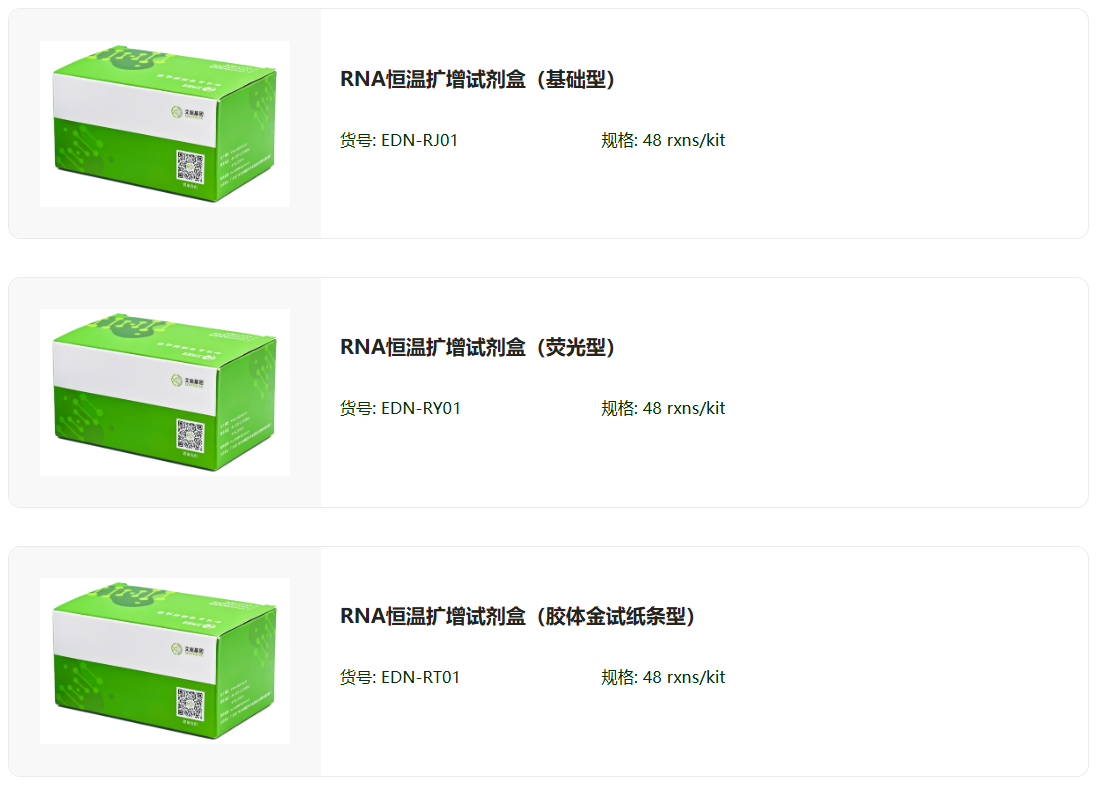Click brand logo on the first box
The height and width of the screenshot is (785, 1099).
(x=187, y=112)
